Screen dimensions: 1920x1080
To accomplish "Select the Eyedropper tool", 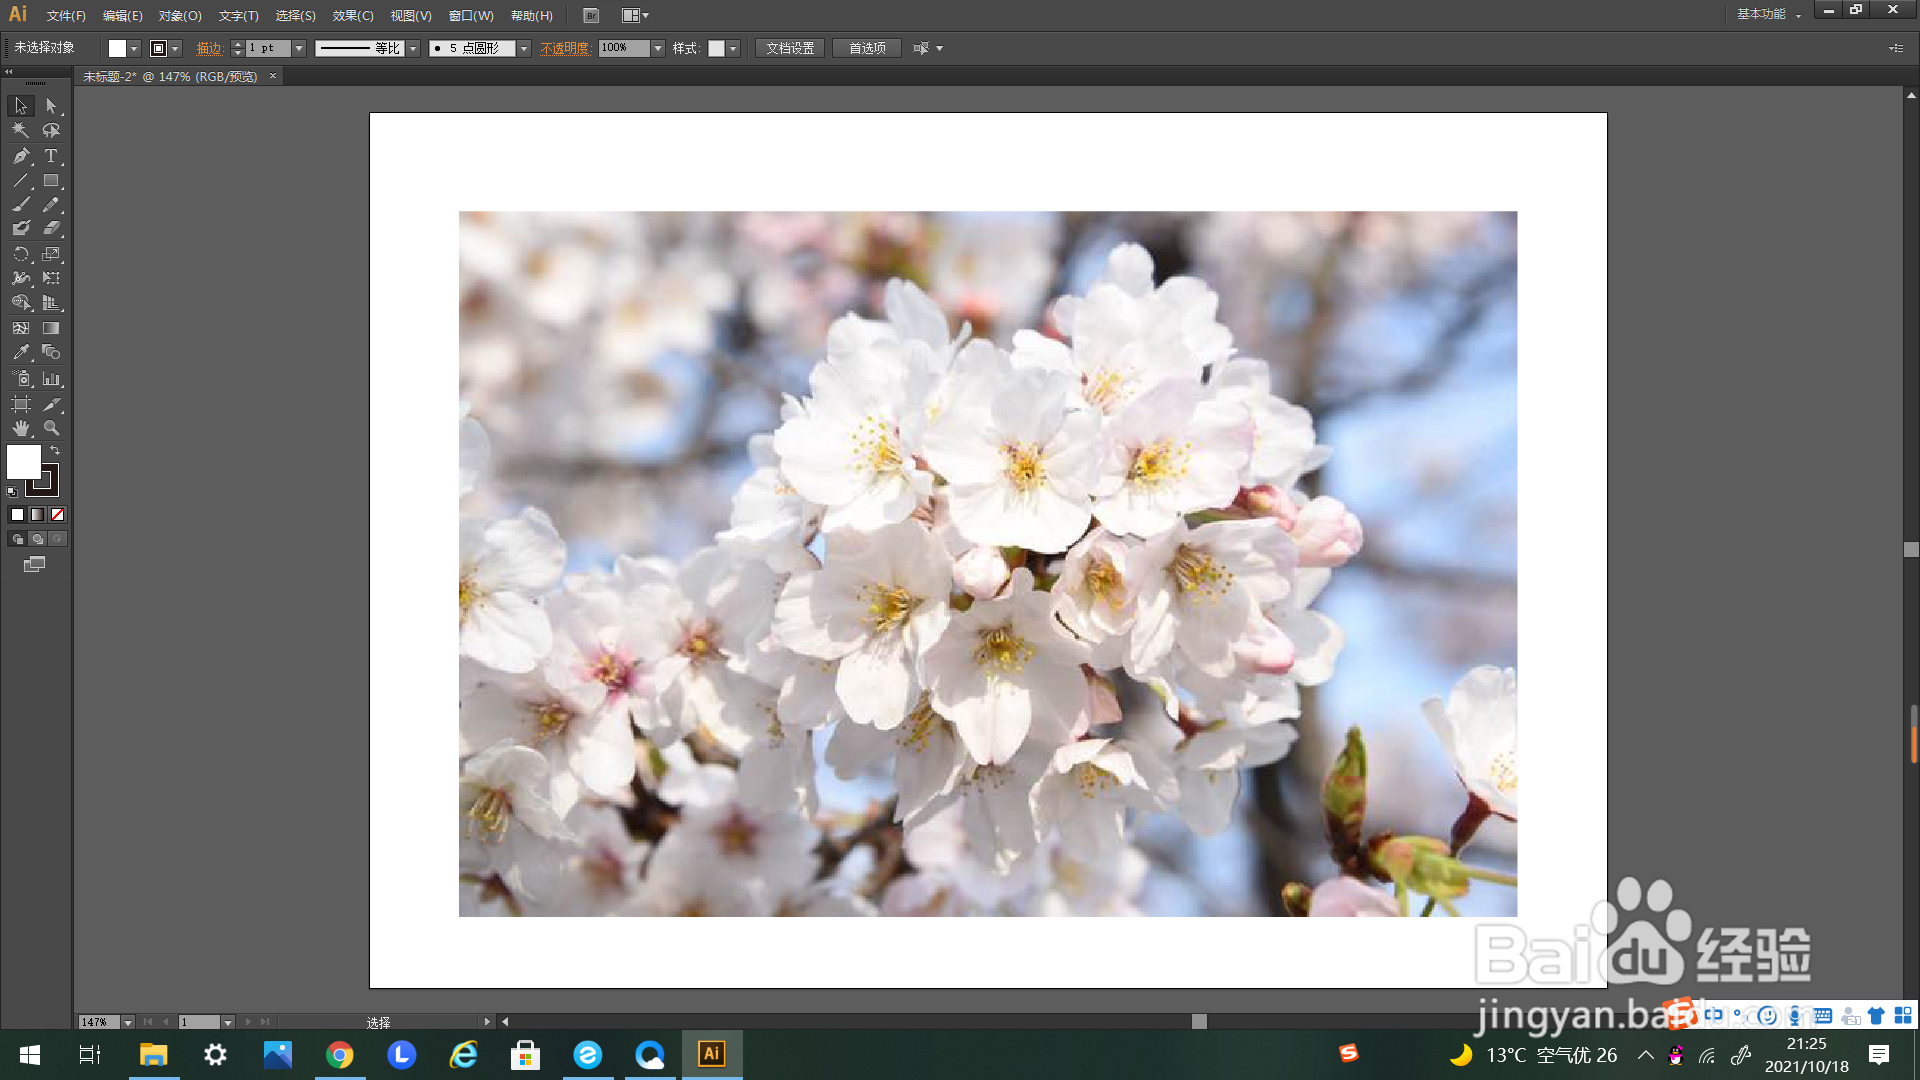I will [x=21, y=353].
